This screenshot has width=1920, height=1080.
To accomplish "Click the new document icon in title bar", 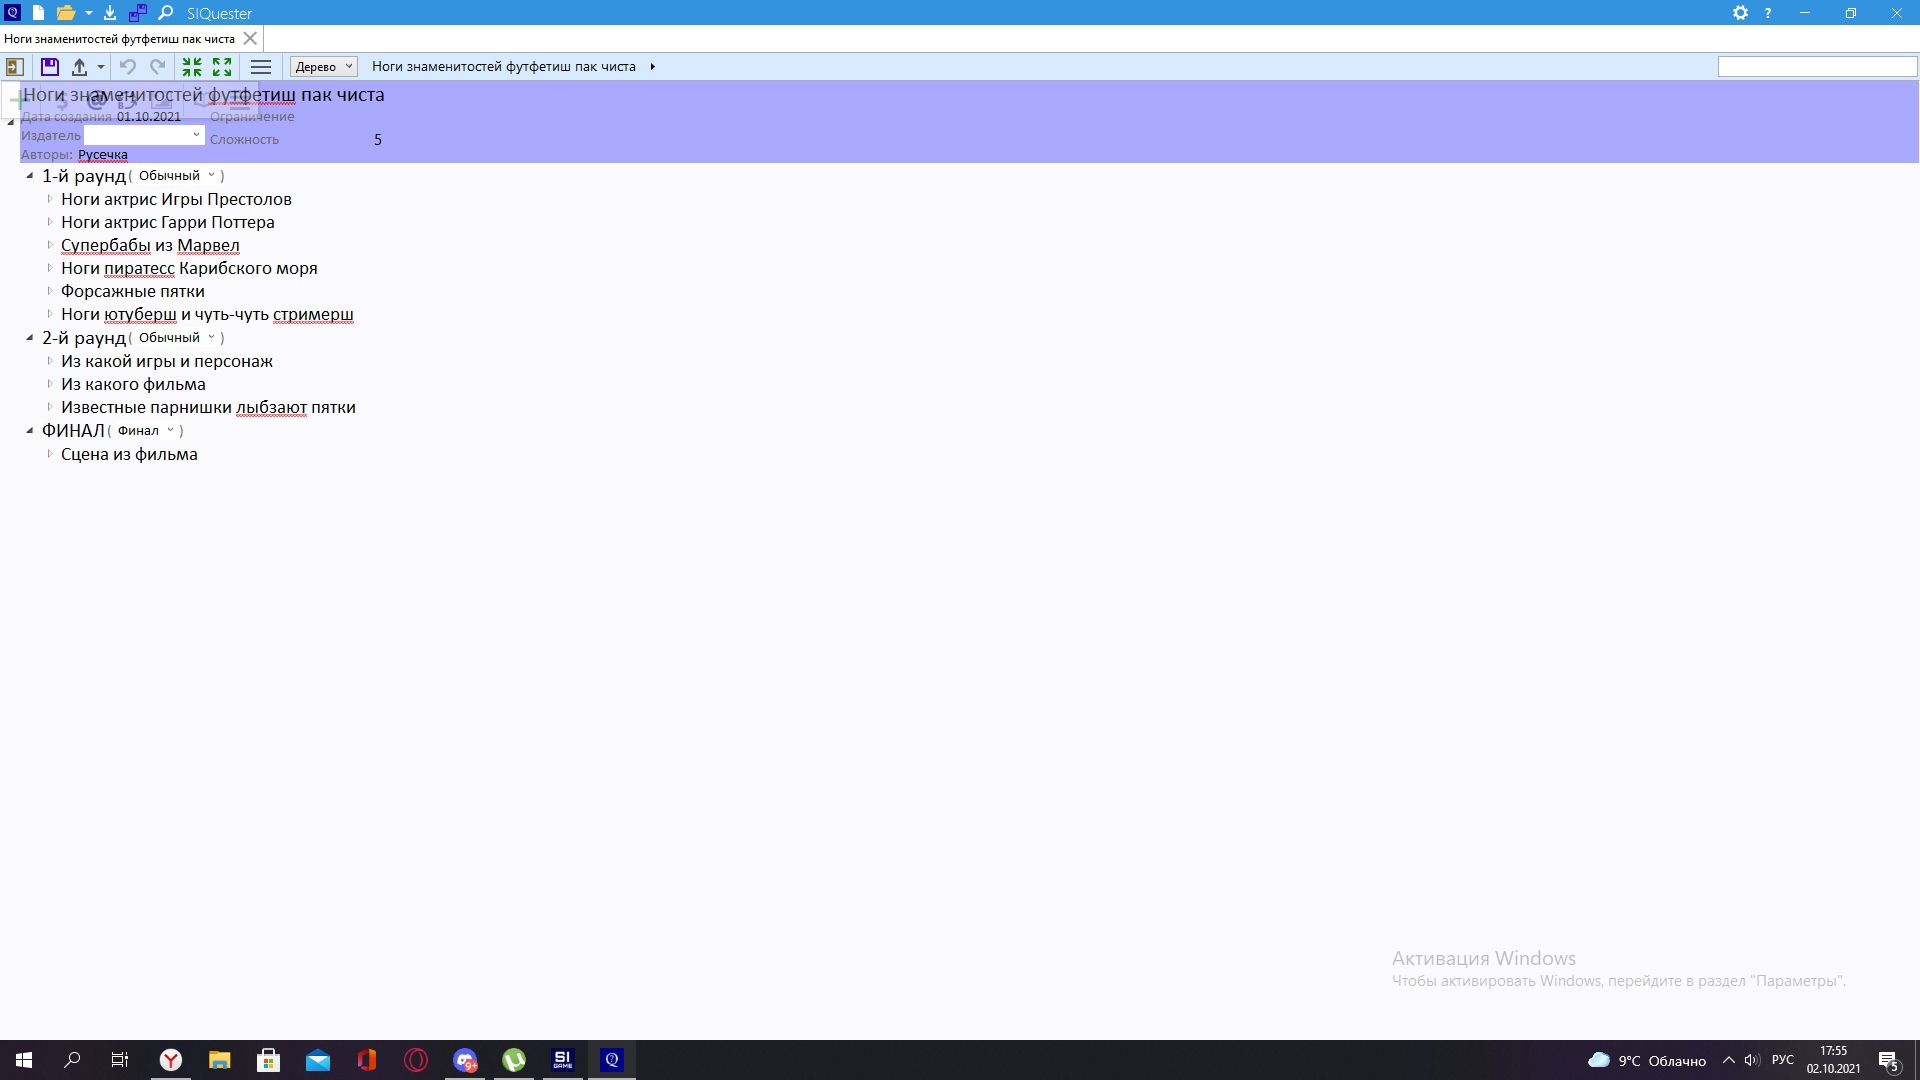I will pyautogui.click(x=38, y=13).
